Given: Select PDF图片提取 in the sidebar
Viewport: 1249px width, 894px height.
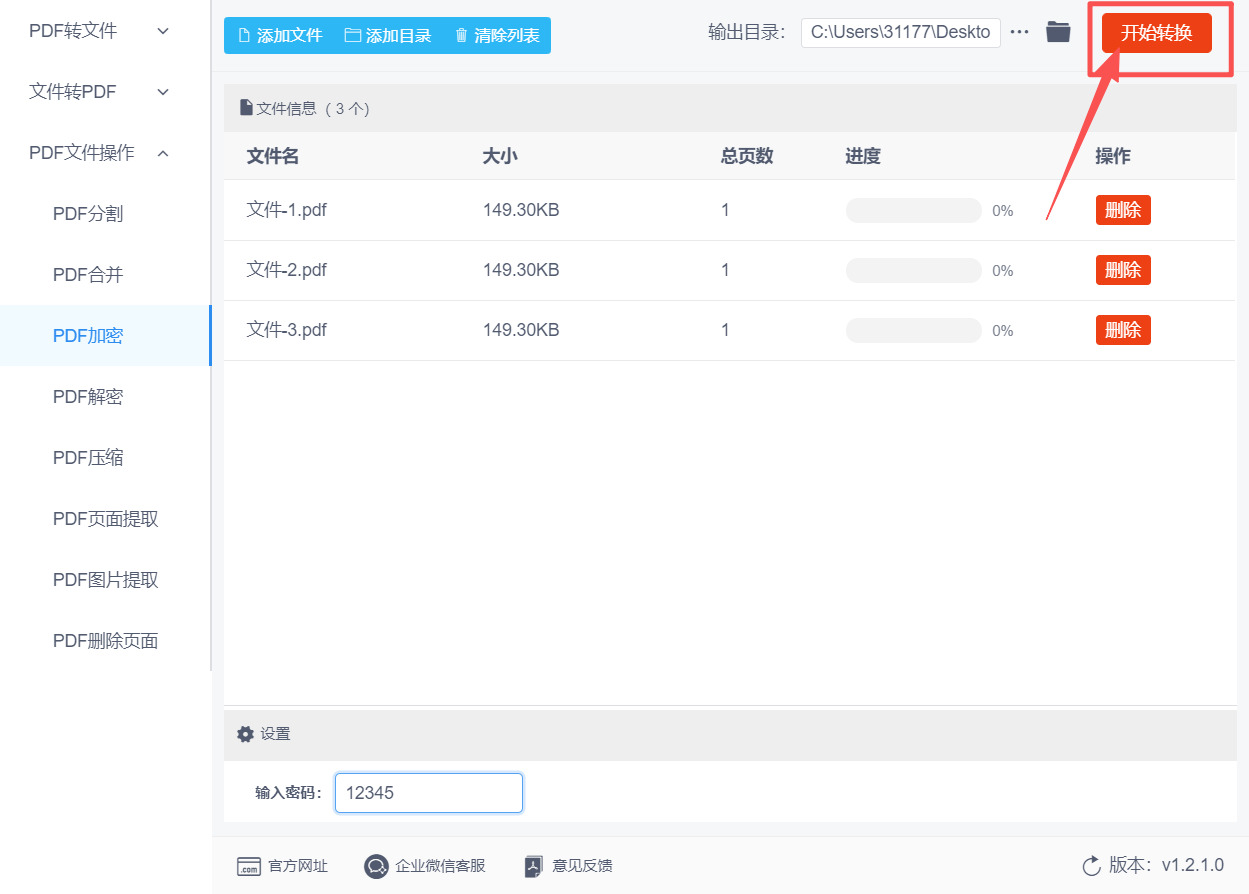Looking at the screenshot, I should 105,580.
